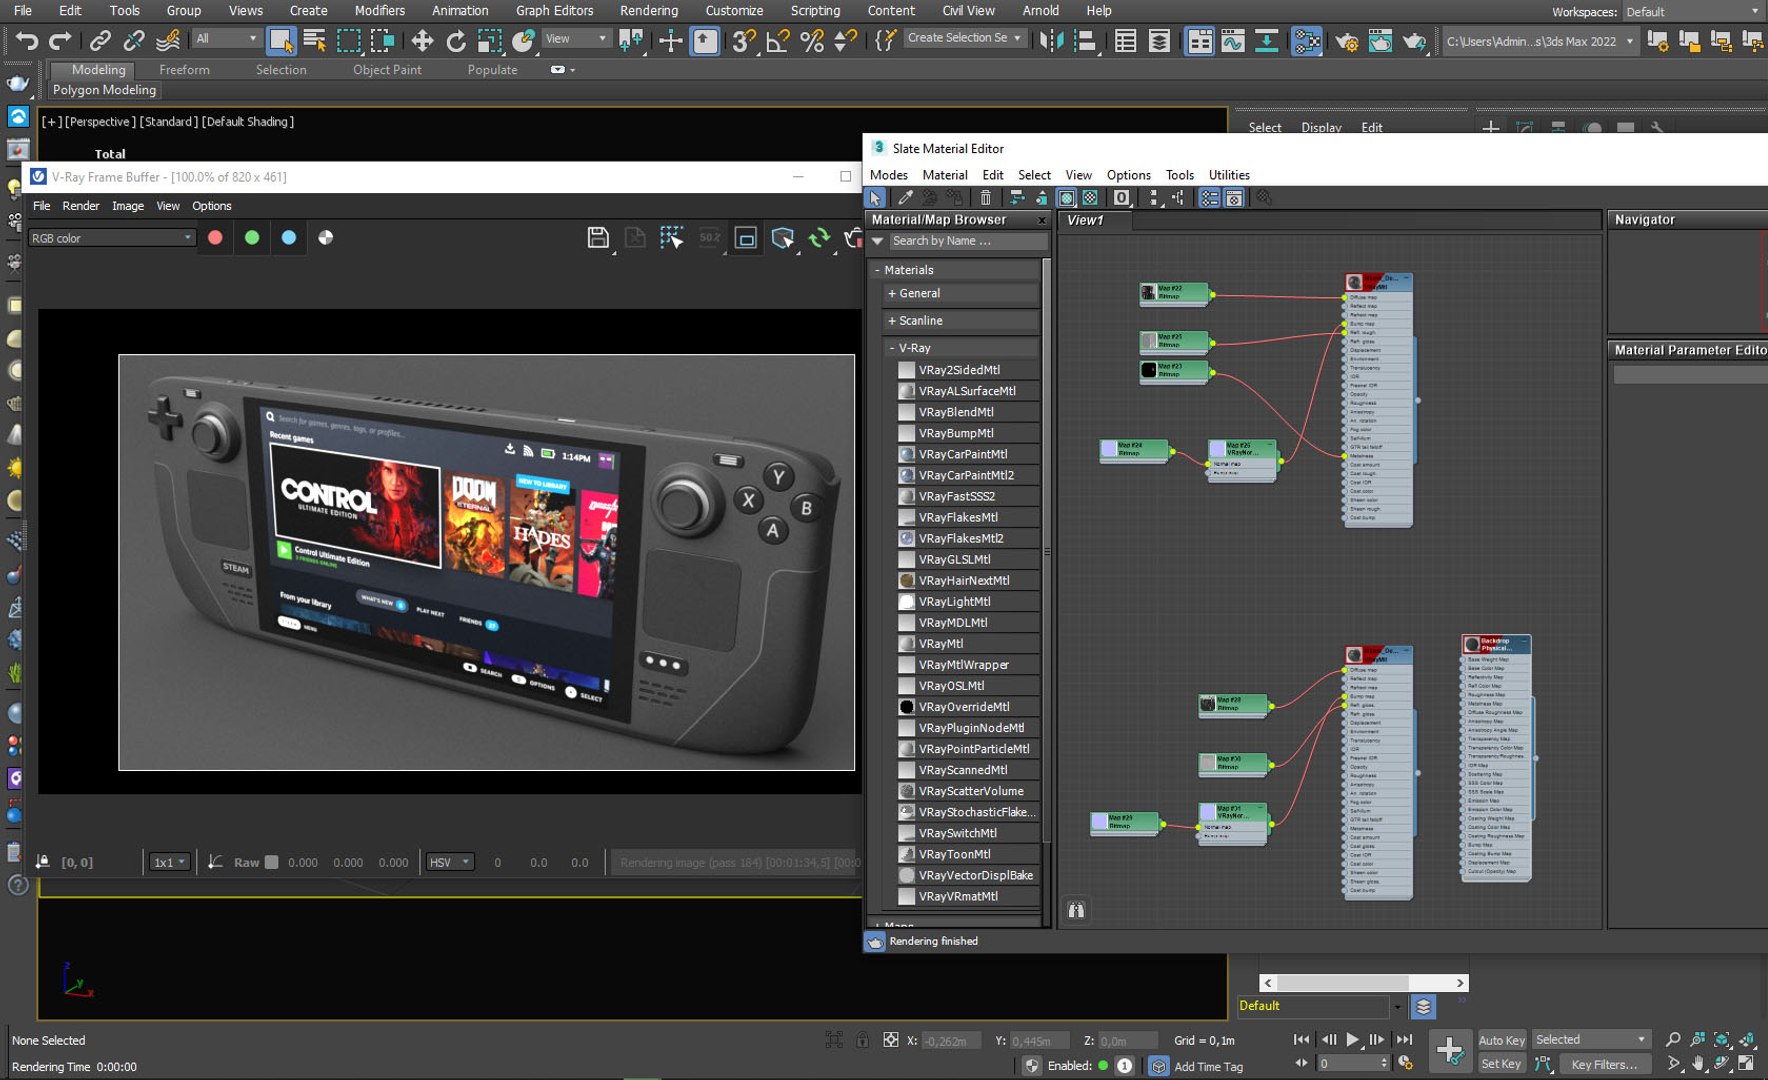Activate the Select and Uniform Scale tool
The height and width of the screenshot is (1080, 1768).
pos(490,40)
